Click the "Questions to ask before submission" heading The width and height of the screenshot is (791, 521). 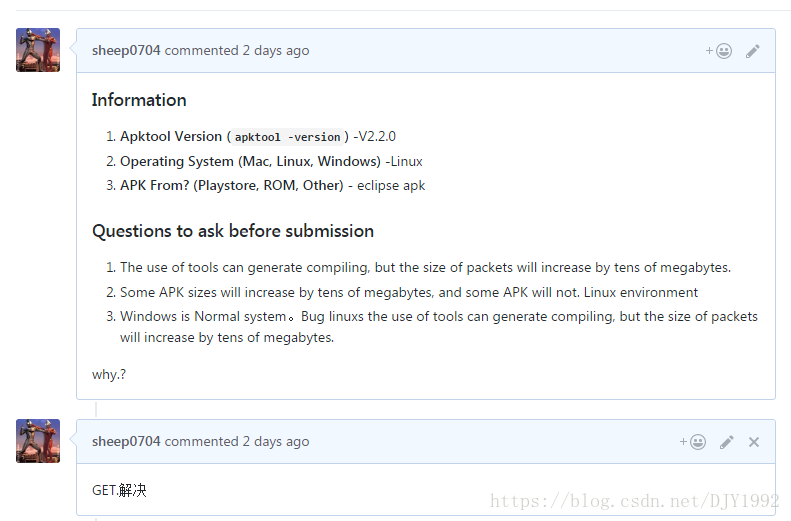[233, 231]
